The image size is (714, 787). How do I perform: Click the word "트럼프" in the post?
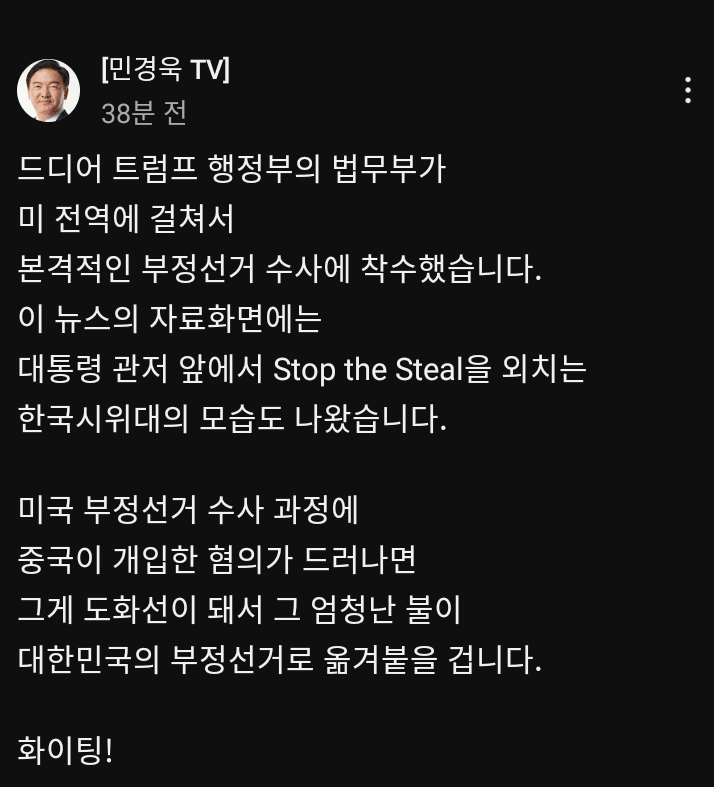point(155,168)
